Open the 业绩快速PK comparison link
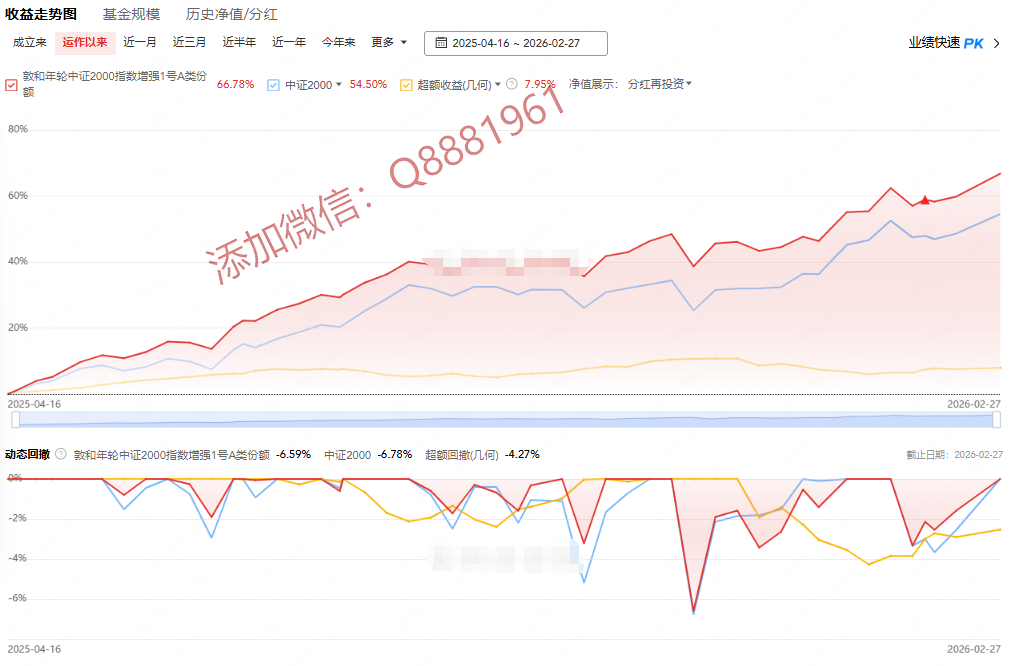Screen dimensions: 1012x666 pyautogui.click(x=946, y=43)
